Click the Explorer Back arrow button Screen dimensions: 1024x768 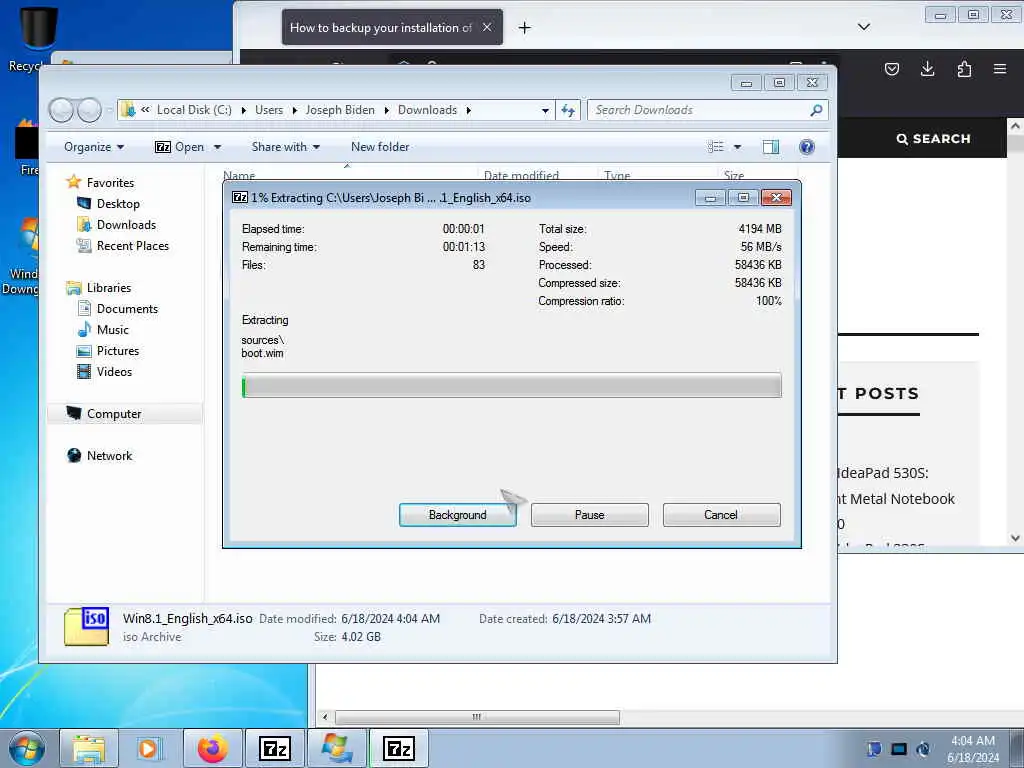pyautogui.click(x=61, y=110)
